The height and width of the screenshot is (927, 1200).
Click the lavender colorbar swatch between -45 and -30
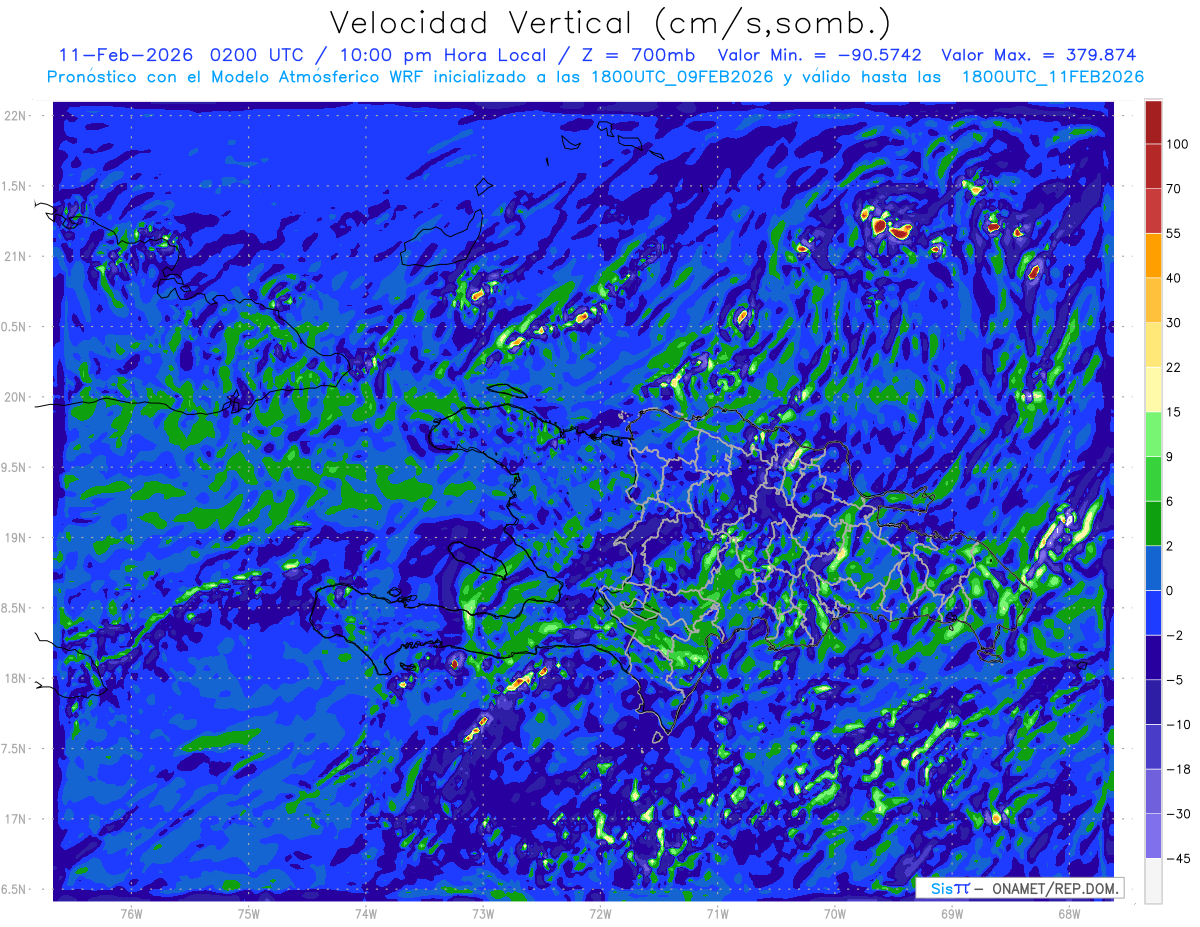[1153, 835]
